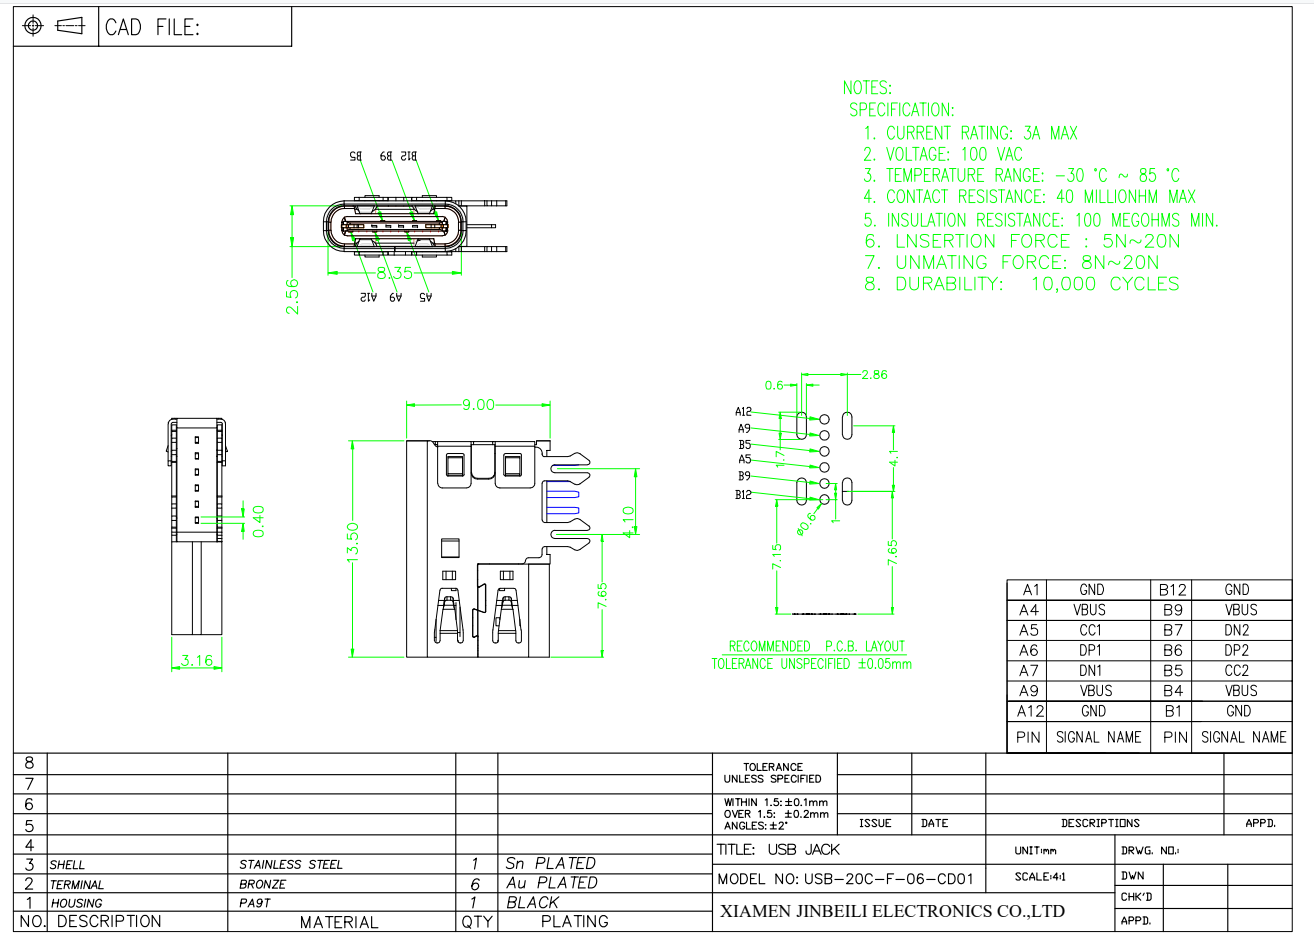Click the XIAMEN JINBEILI ELECTRONICS company name

coord(892,911)
